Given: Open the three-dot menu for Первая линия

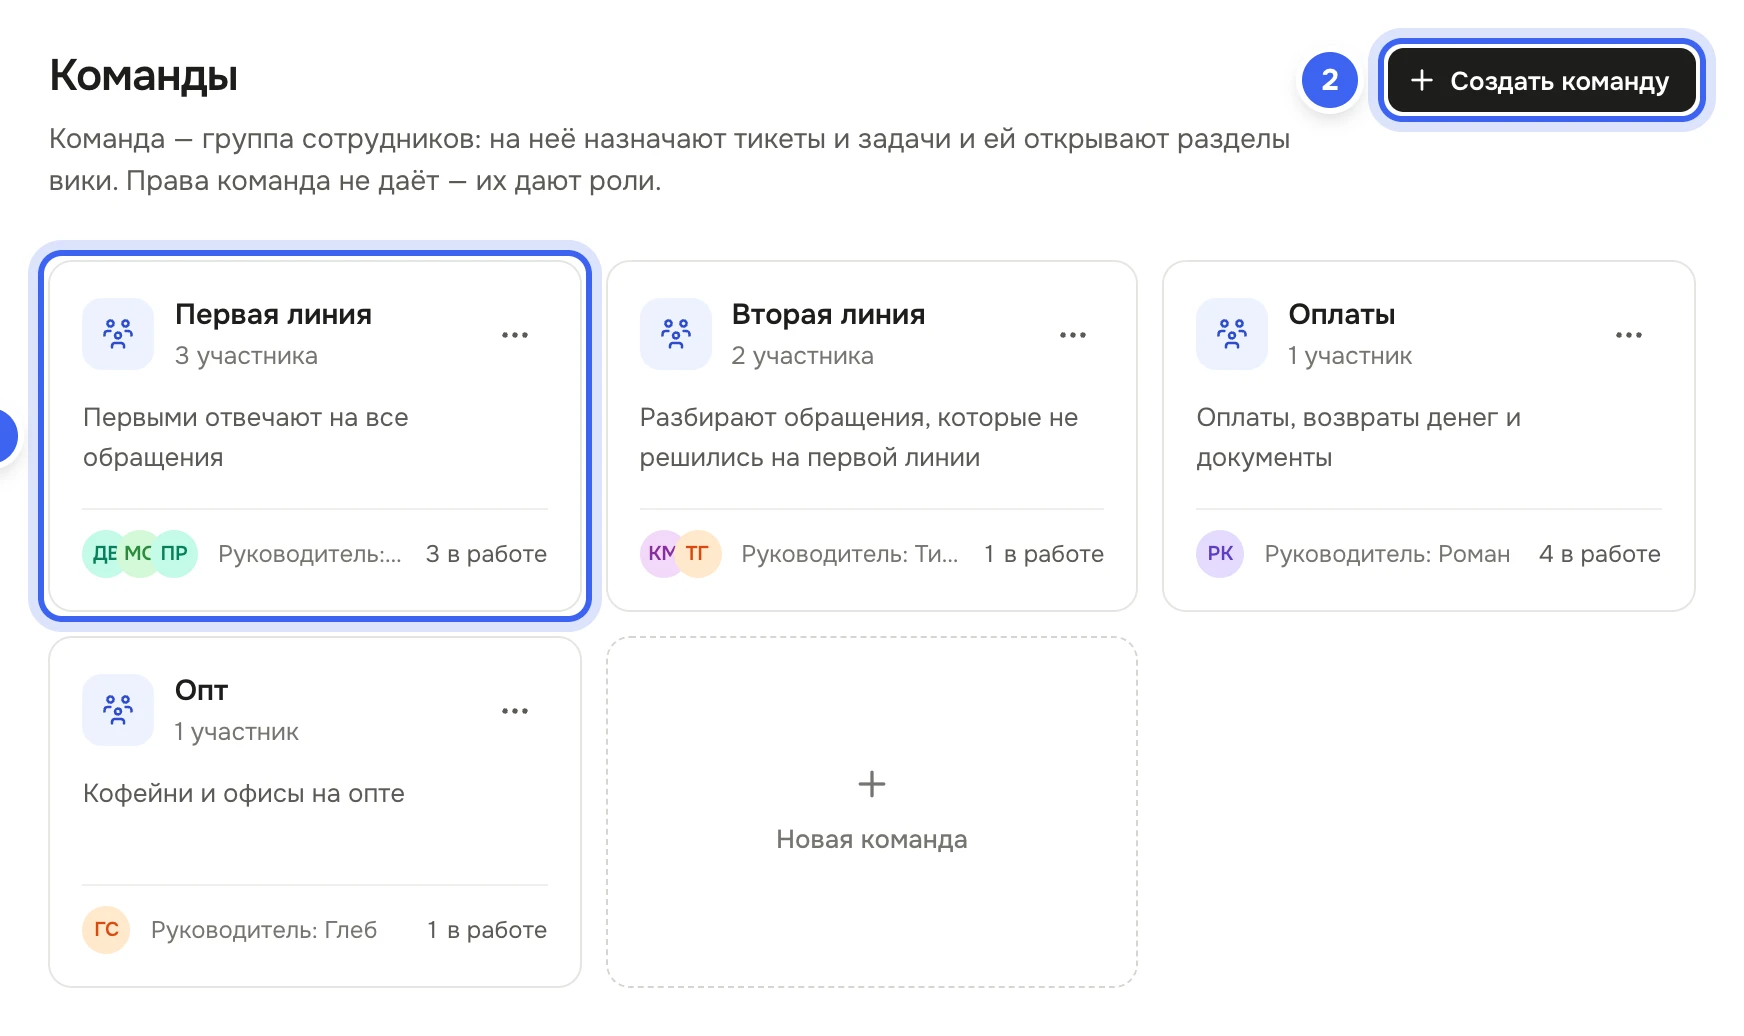Looking at the screenshot, I should pos(515,335).
